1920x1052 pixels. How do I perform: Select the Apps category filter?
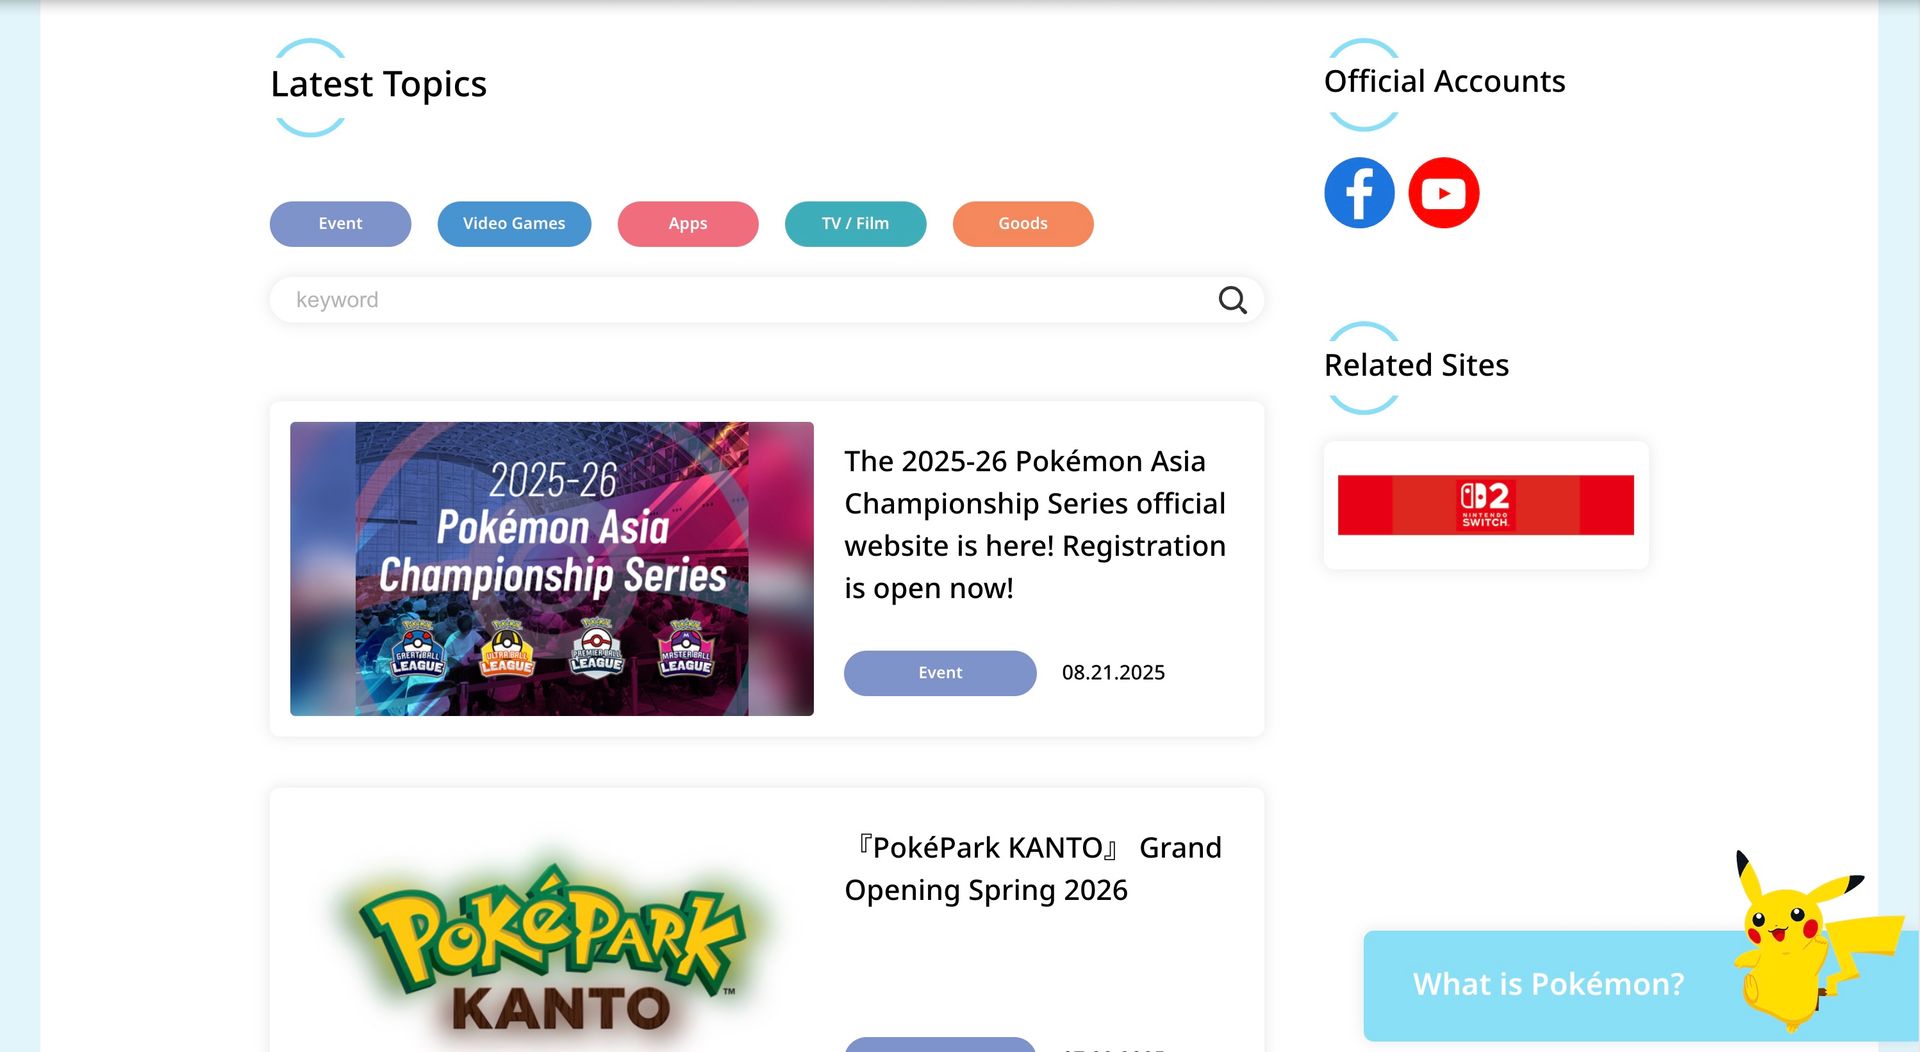[688, 224]
